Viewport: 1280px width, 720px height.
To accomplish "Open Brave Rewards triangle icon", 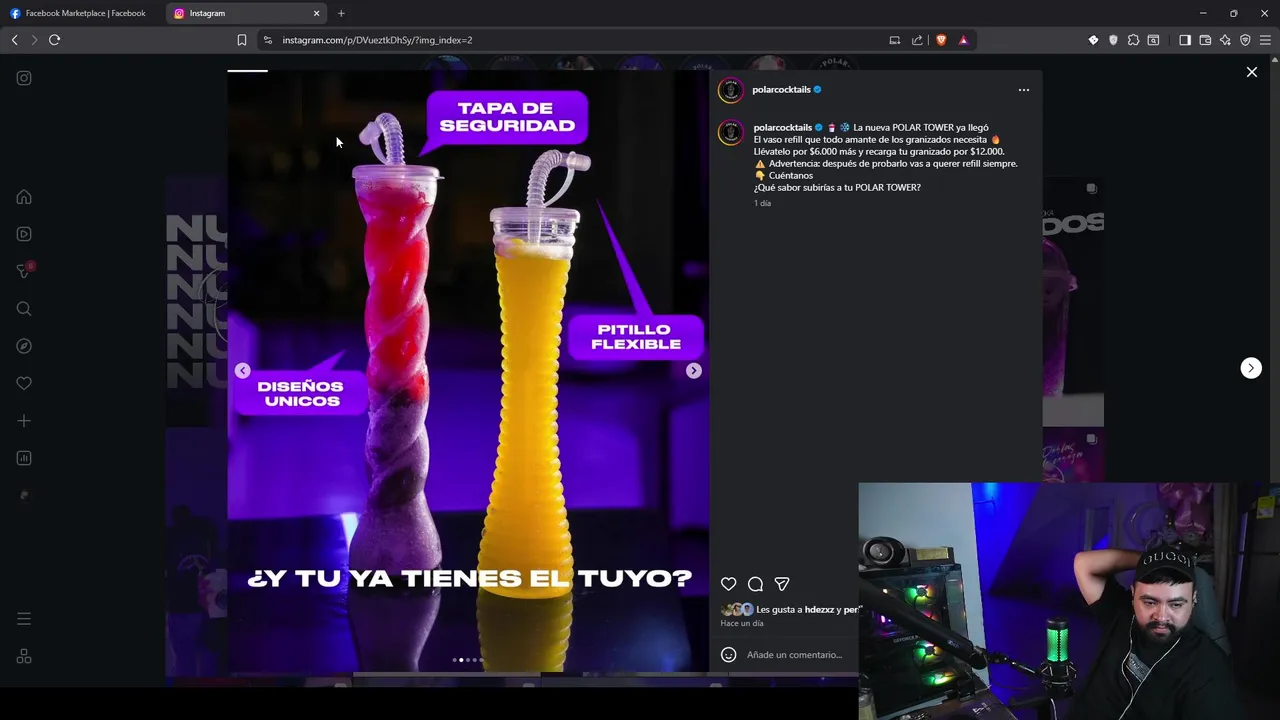I will (963, 40).
